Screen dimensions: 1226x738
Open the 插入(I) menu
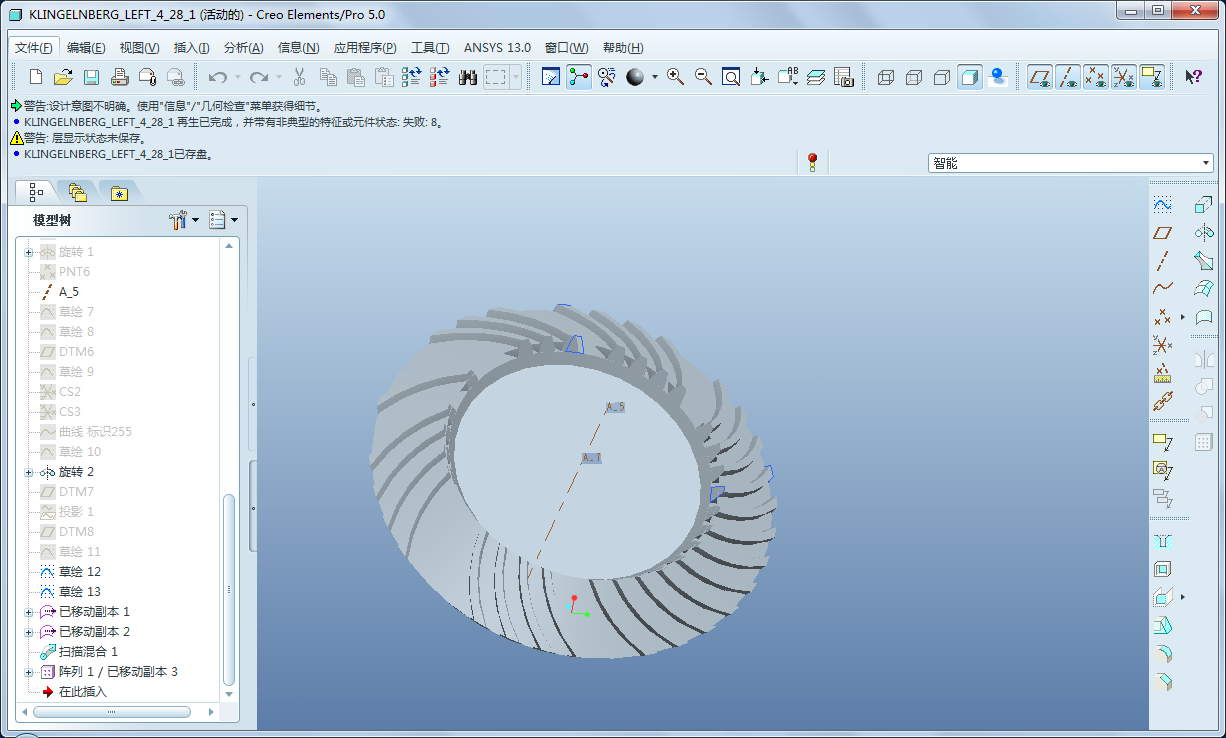(x=191, y=48)
